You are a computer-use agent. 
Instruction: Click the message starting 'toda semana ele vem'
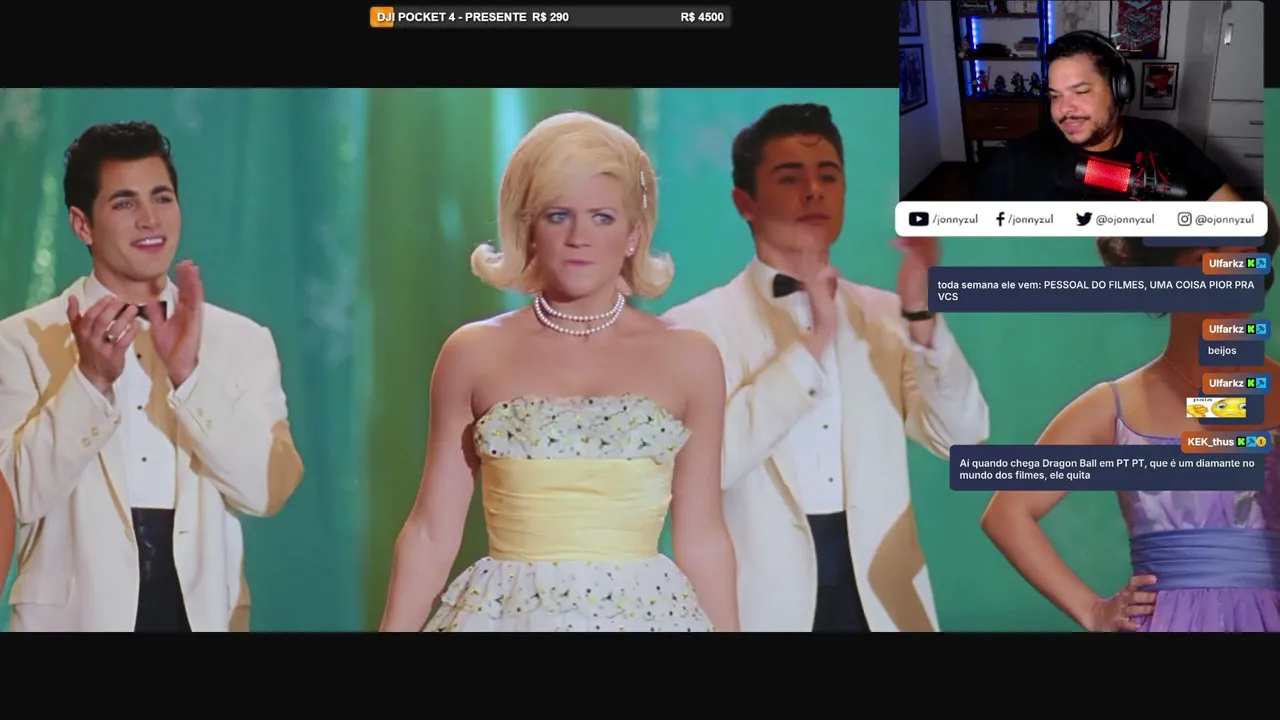[1097, 290]
